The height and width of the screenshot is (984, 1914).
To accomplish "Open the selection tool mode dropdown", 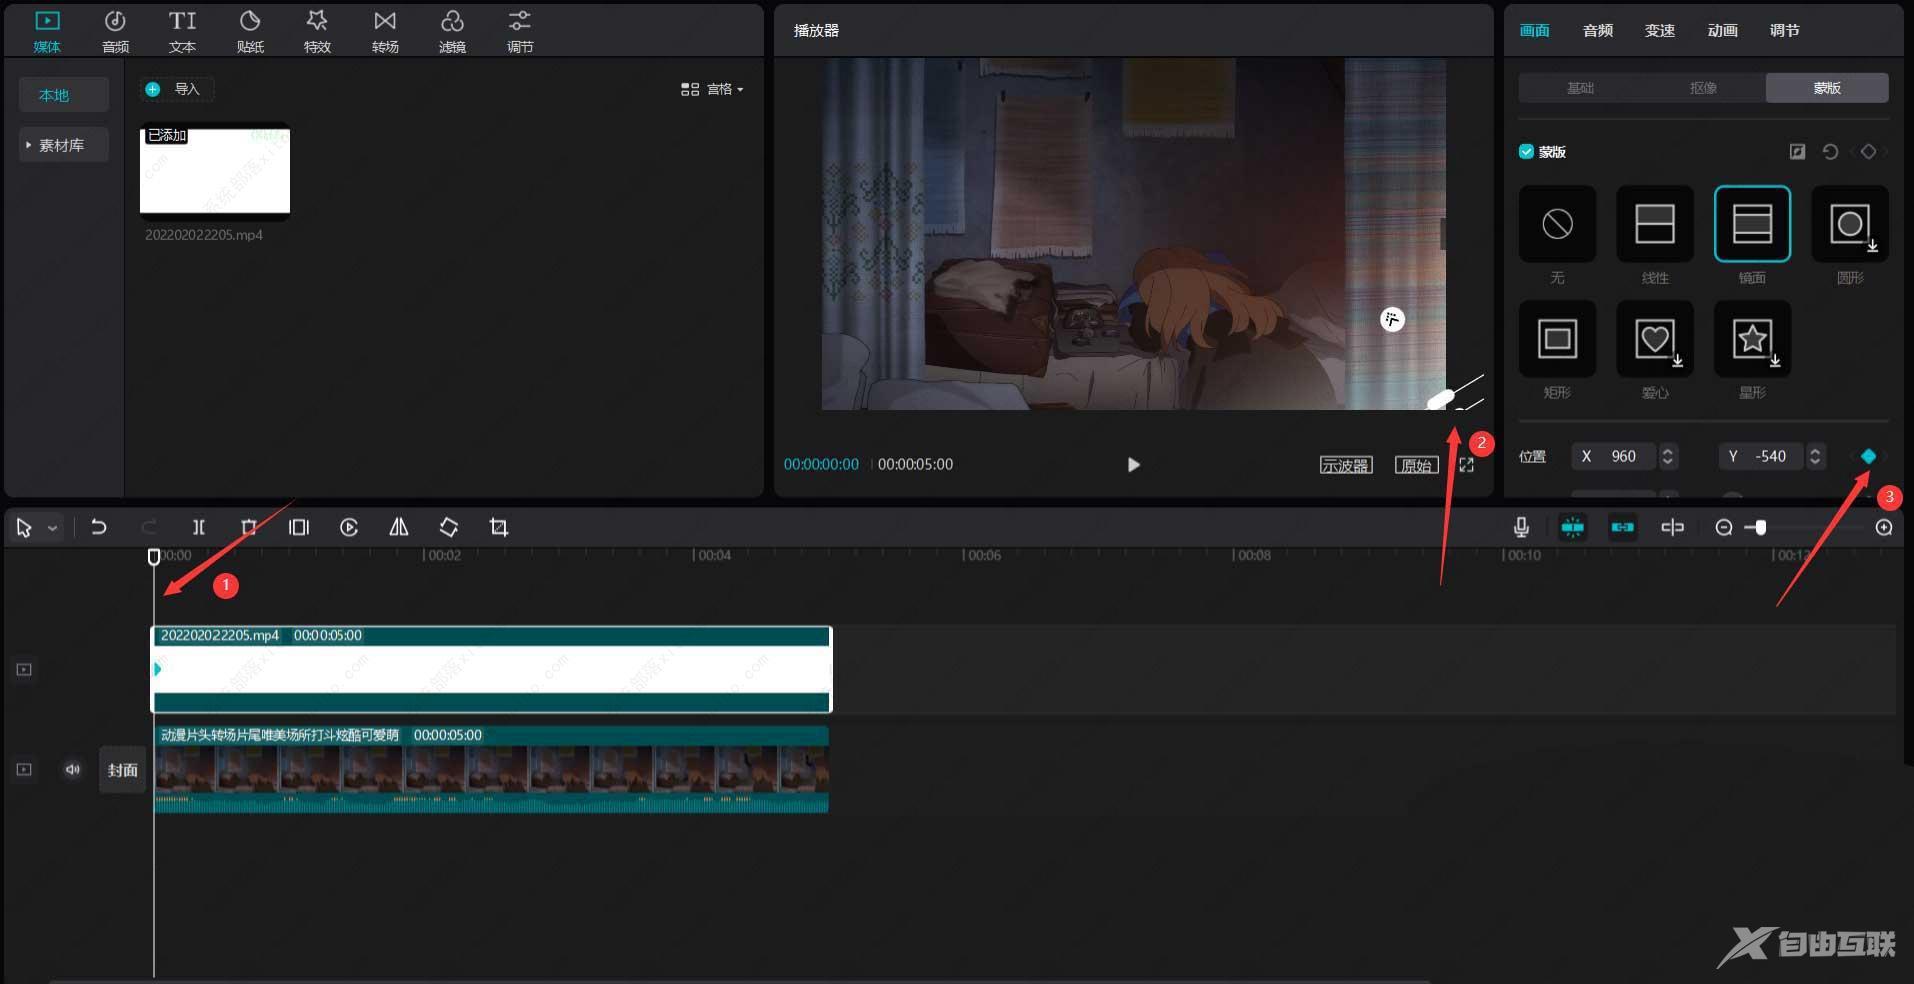I will (53, 528).
